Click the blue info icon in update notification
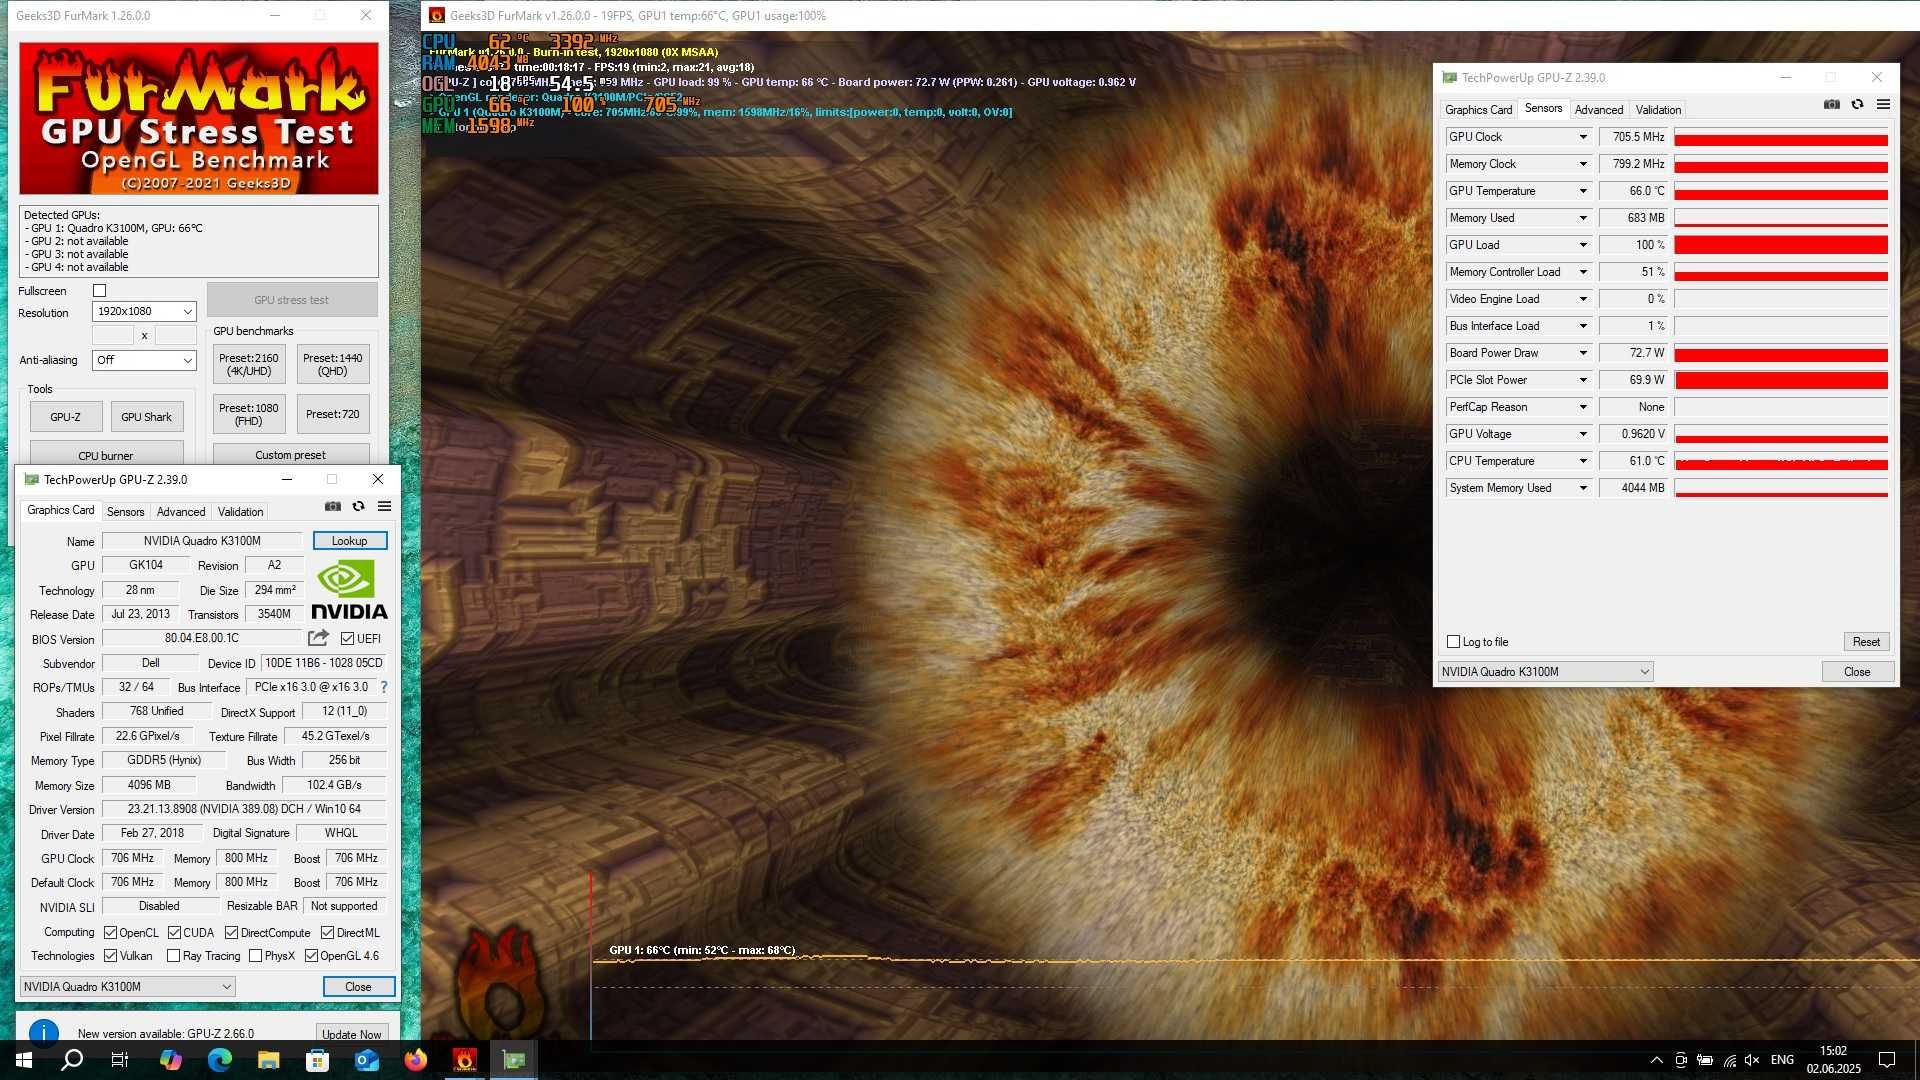The height and width of the screenshot is (1080, 1920). (x=43, y=1032)
